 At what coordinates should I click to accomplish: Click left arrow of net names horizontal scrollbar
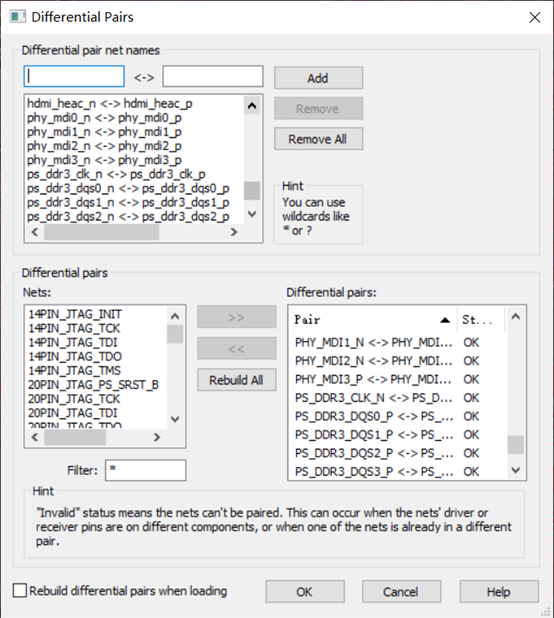pos(35,232)
